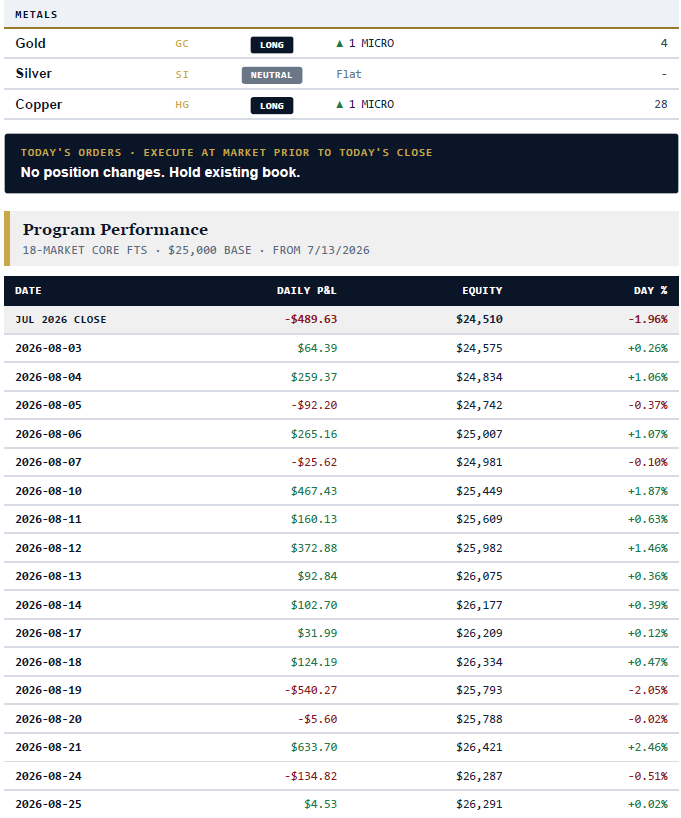Screen dimensions: 681x818
Task: Click the +1.07% day percent value
Action: [x=648, y=434]
